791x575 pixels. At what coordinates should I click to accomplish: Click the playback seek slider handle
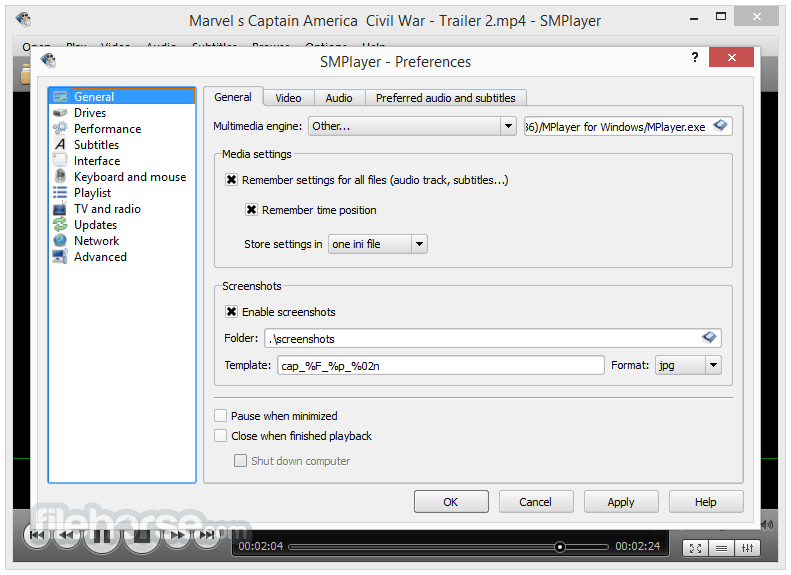[x=559, y=547]
